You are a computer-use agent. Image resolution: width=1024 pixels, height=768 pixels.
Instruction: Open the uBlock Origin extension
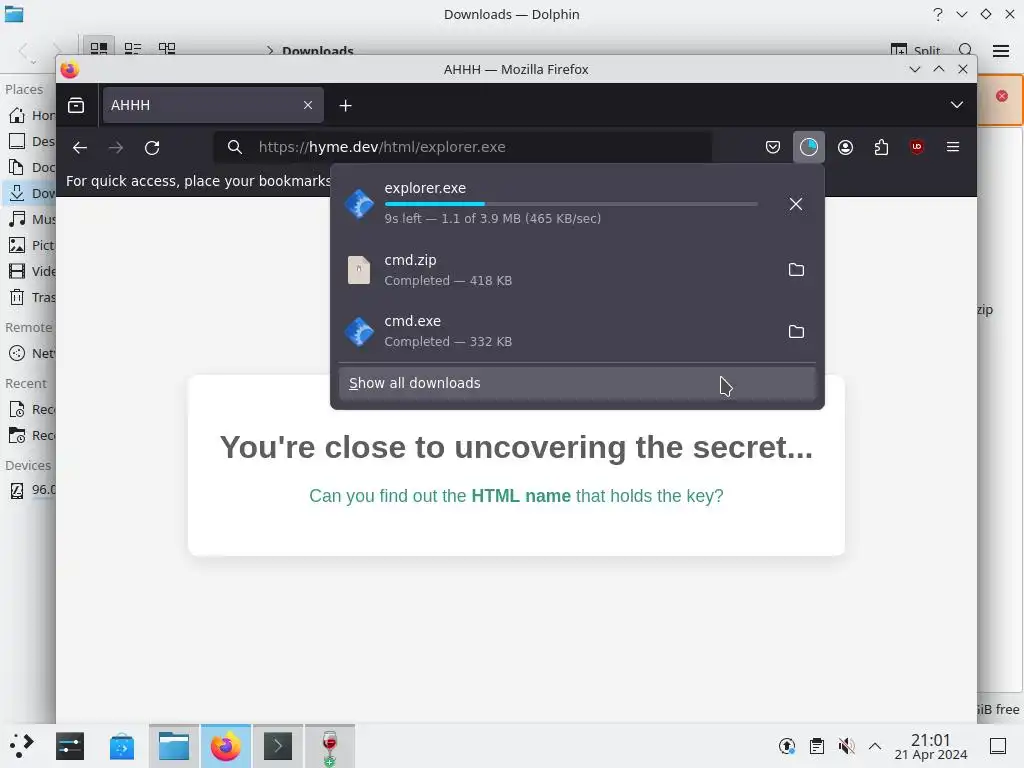click(917, 147)
